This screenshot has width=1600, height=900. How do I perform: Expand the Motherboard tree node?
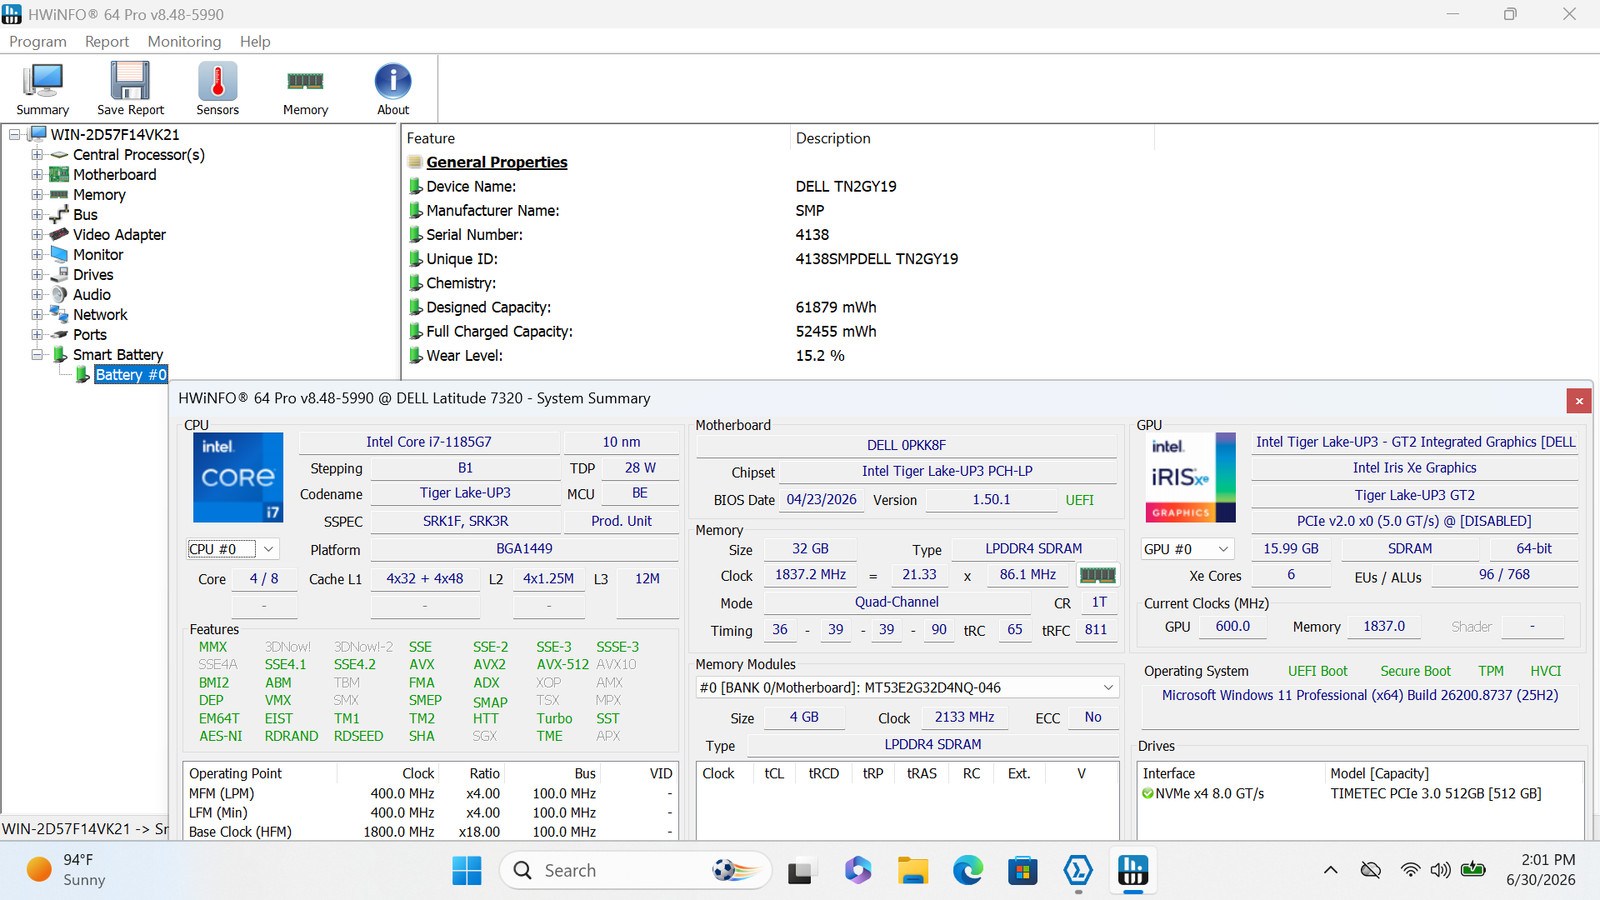37,175
